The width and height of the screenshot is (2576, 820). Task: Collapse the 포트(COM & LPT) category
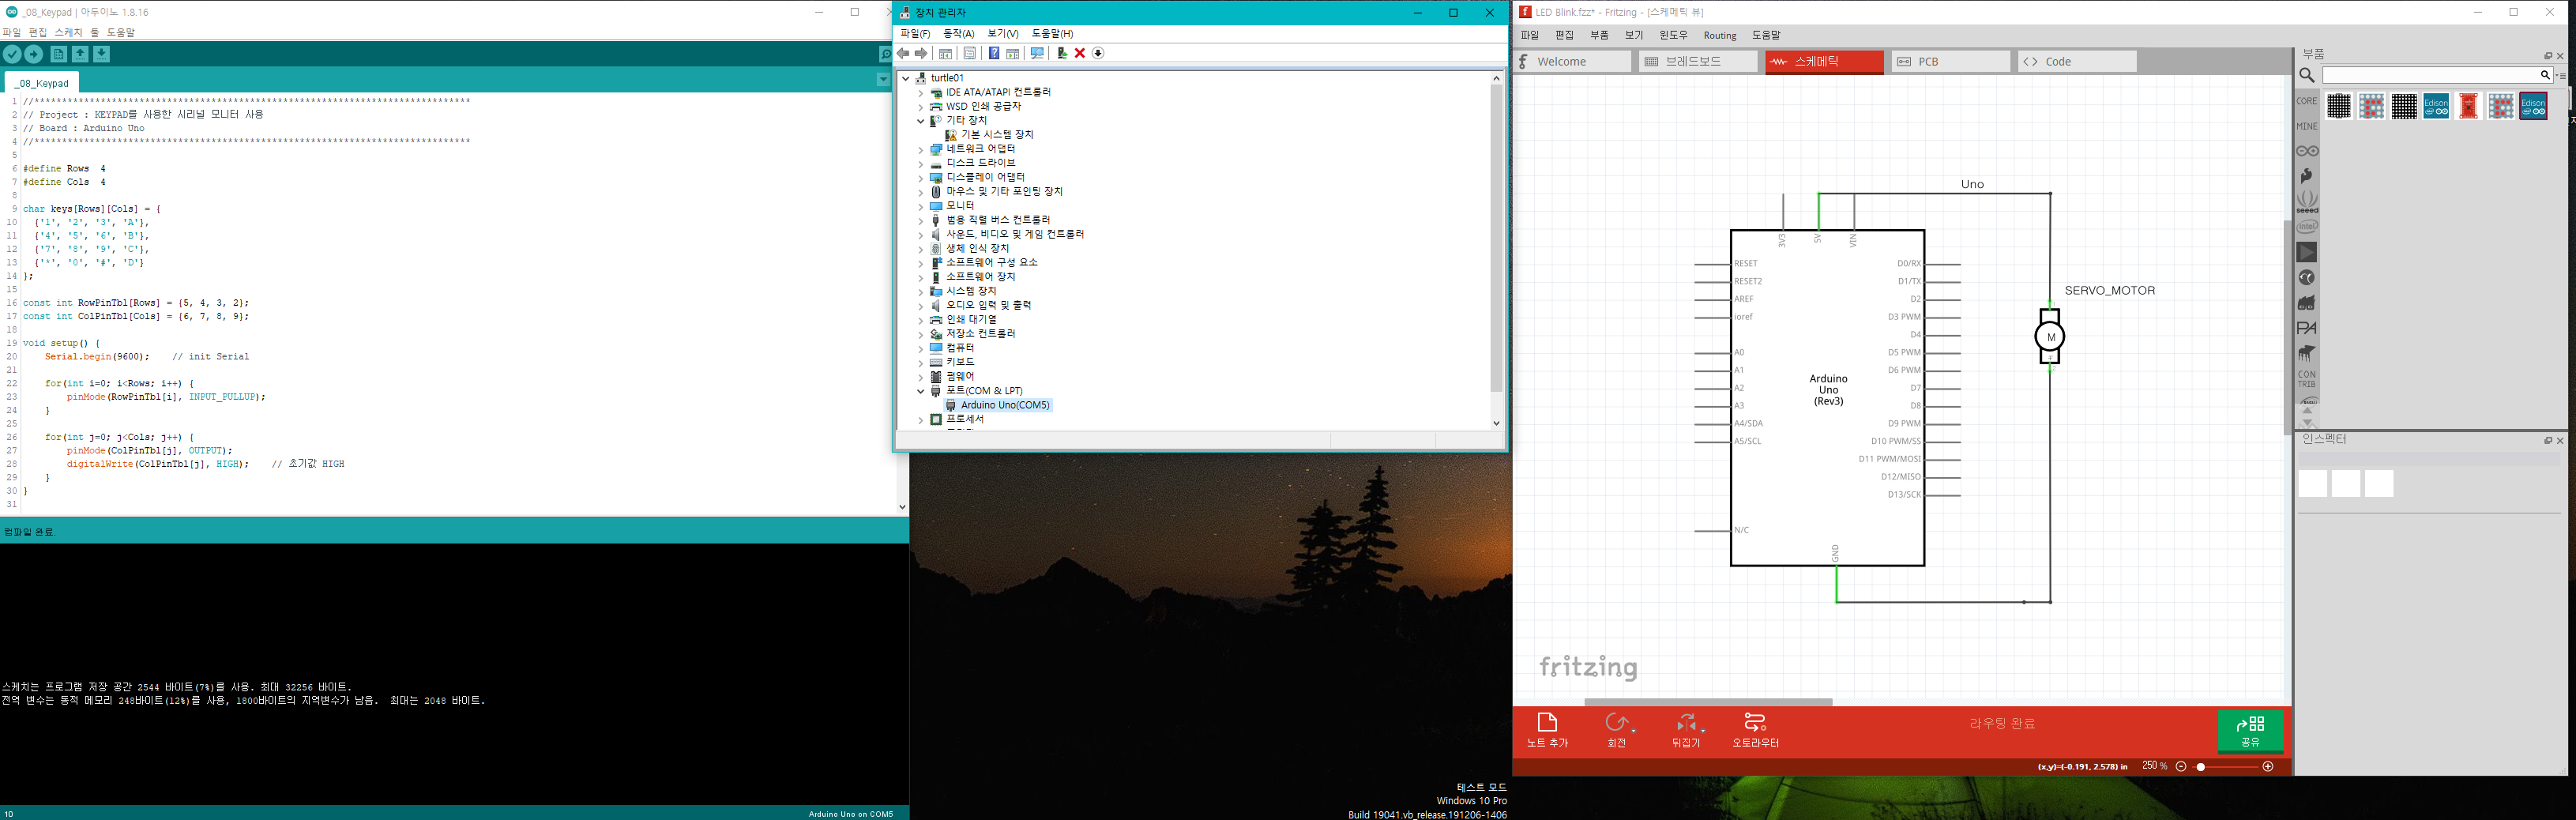point(921,391)
